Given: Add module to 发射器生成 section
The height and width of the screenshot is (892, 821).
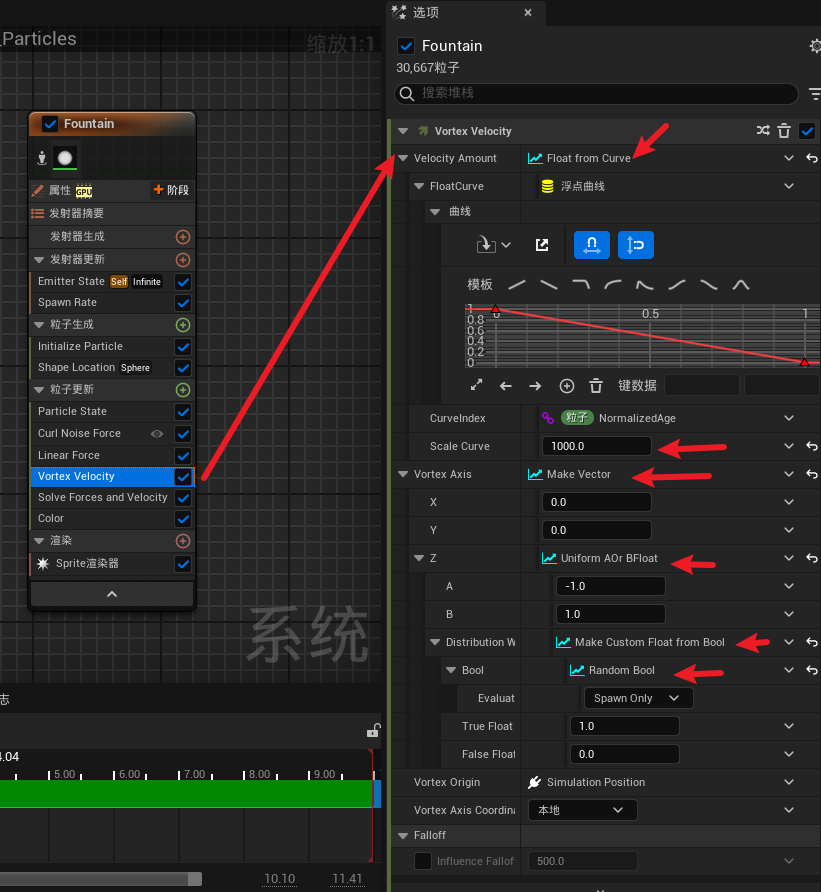Looking at the screenshot, I should pos(183,237).
